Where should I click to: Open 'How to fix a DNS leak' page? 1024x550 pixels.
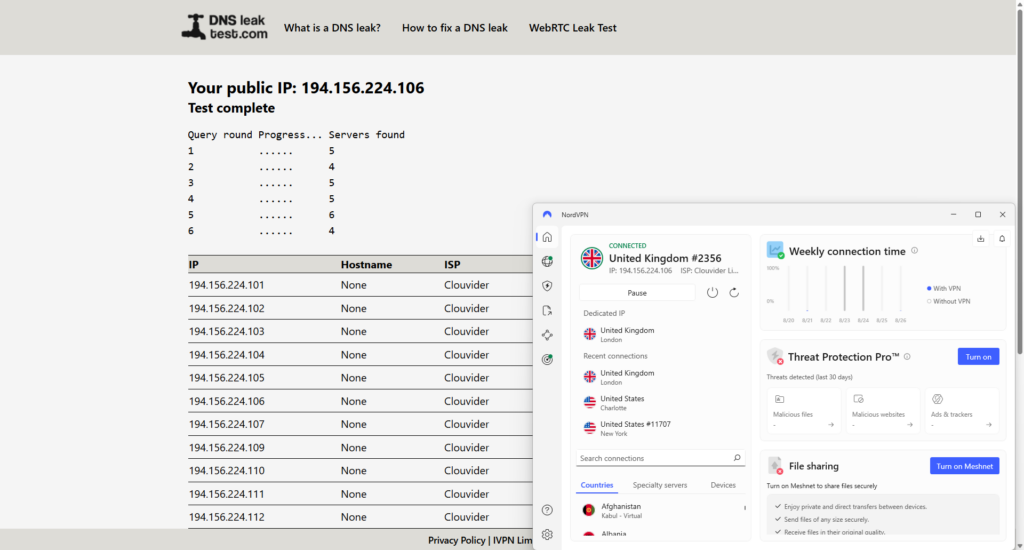click(x=455, y=28)
